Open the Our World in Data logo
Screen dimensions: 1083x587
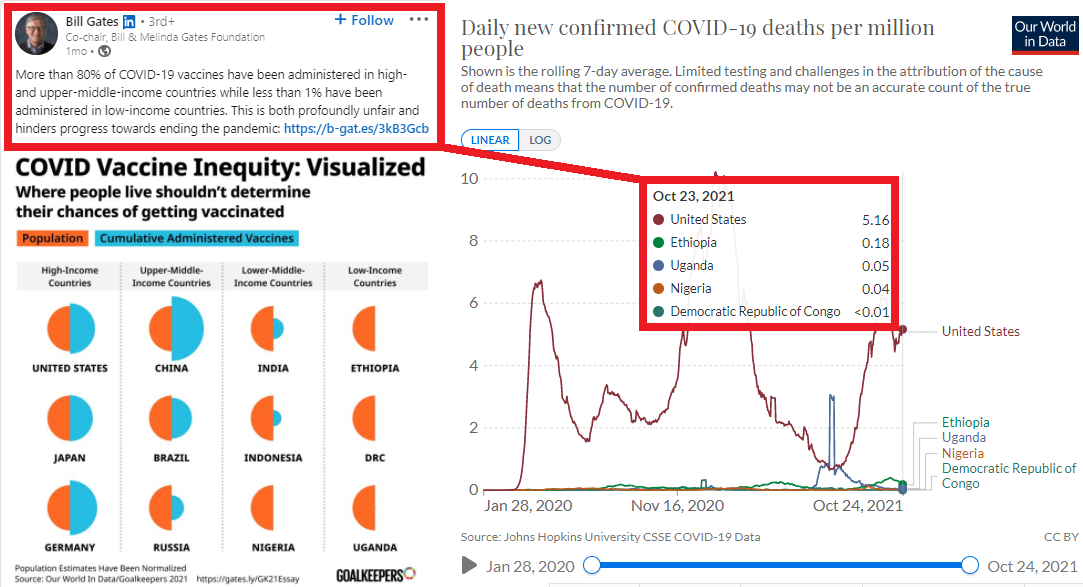pos(1045,33)
